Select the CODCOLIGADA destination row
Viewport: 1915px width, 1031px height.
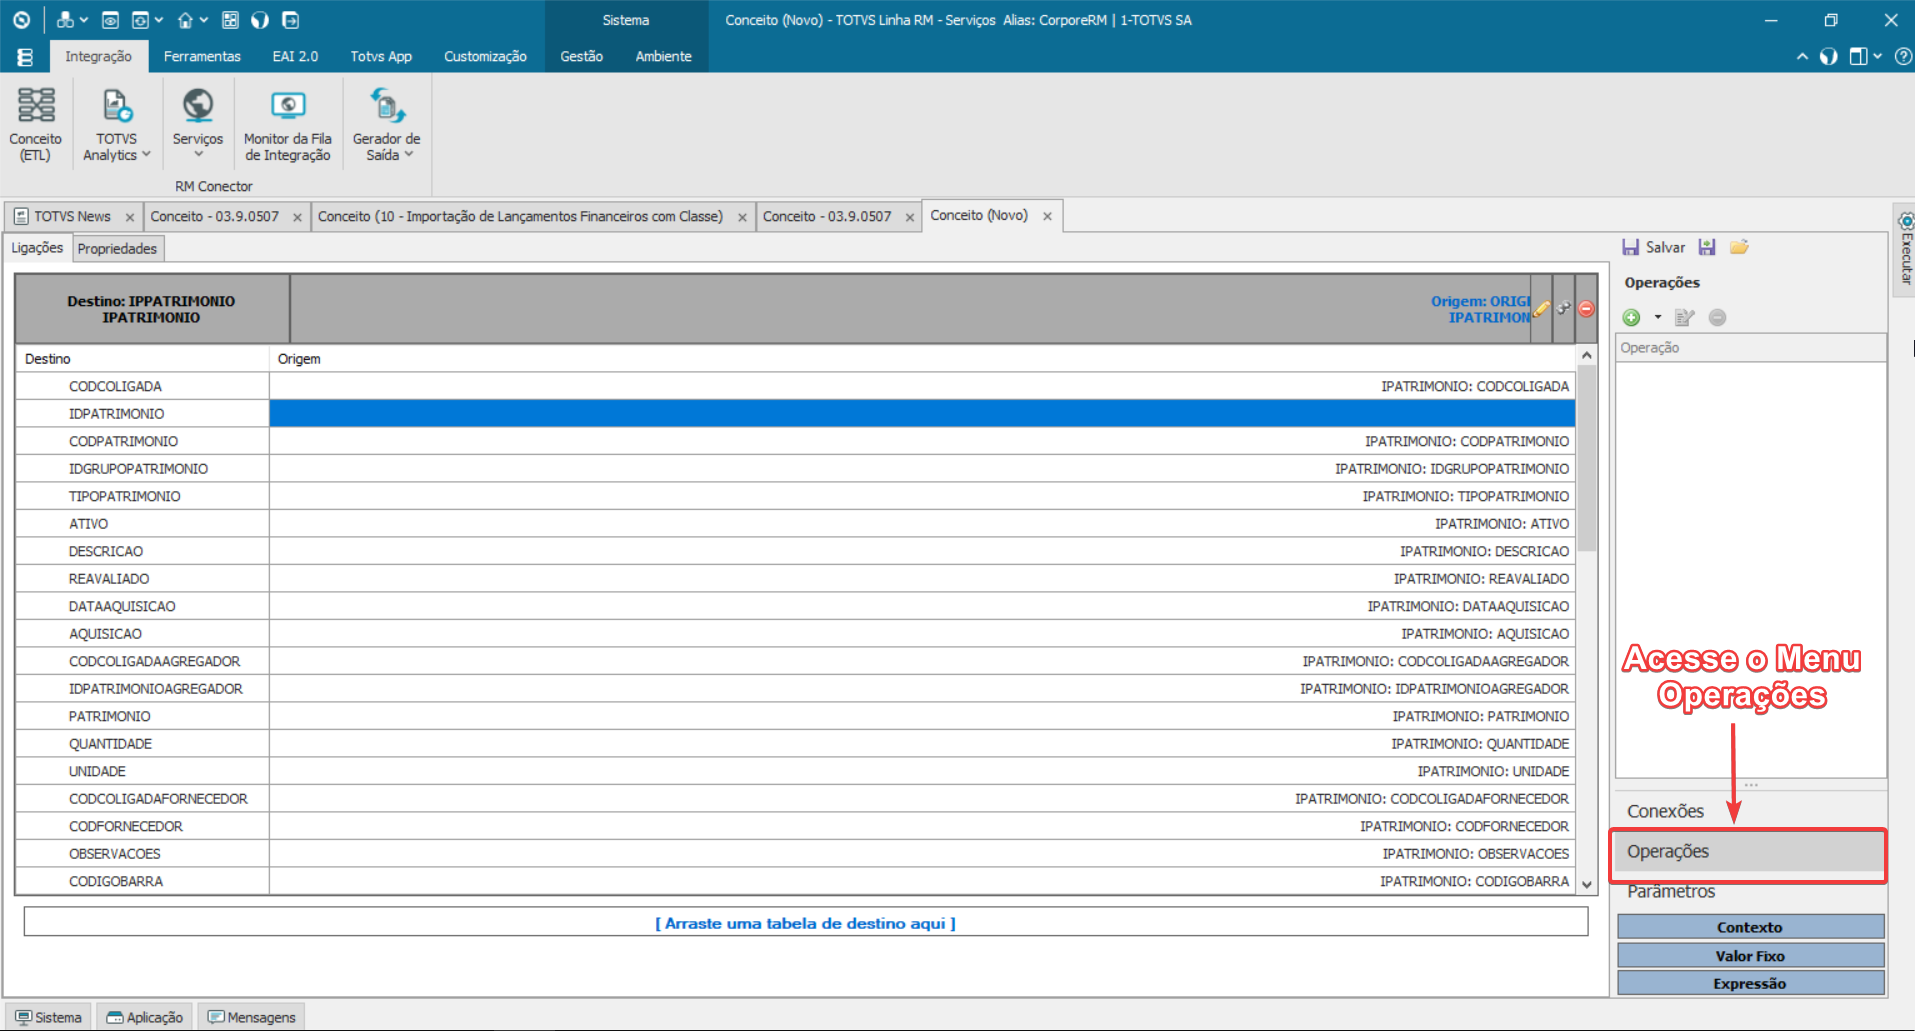click(795, 386)
